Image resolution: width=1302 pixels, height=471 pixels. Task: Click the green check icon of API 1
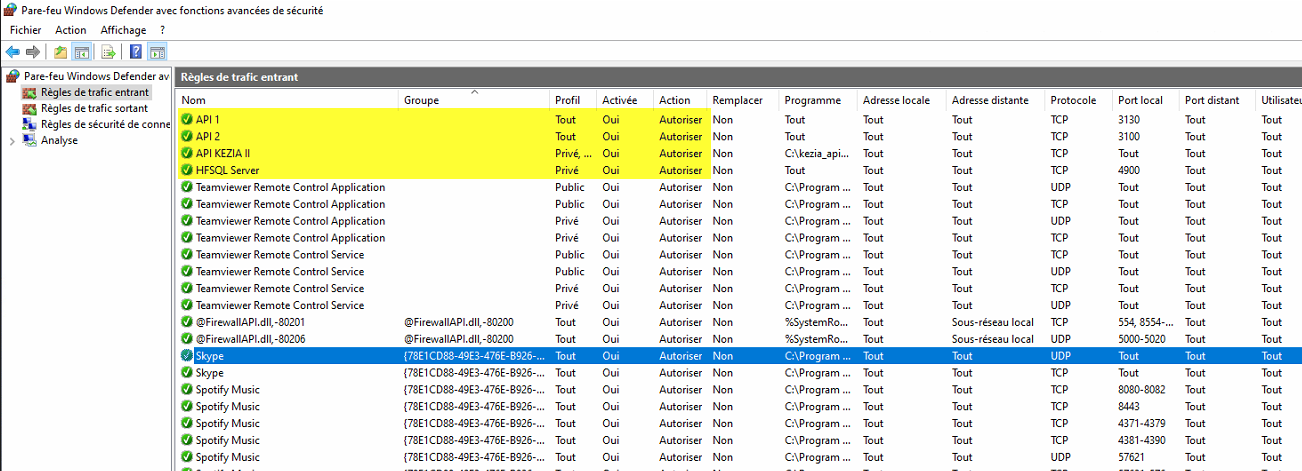pyautogui.click(x=187, y=120)
